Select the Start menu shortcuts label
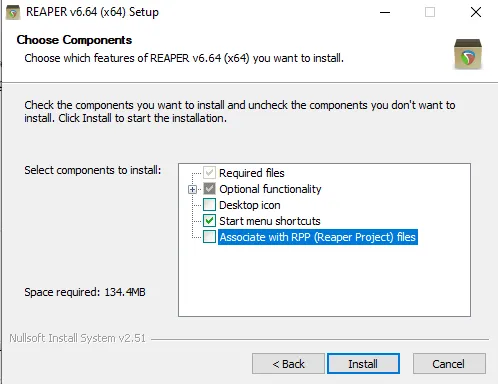 click(270, 221)
